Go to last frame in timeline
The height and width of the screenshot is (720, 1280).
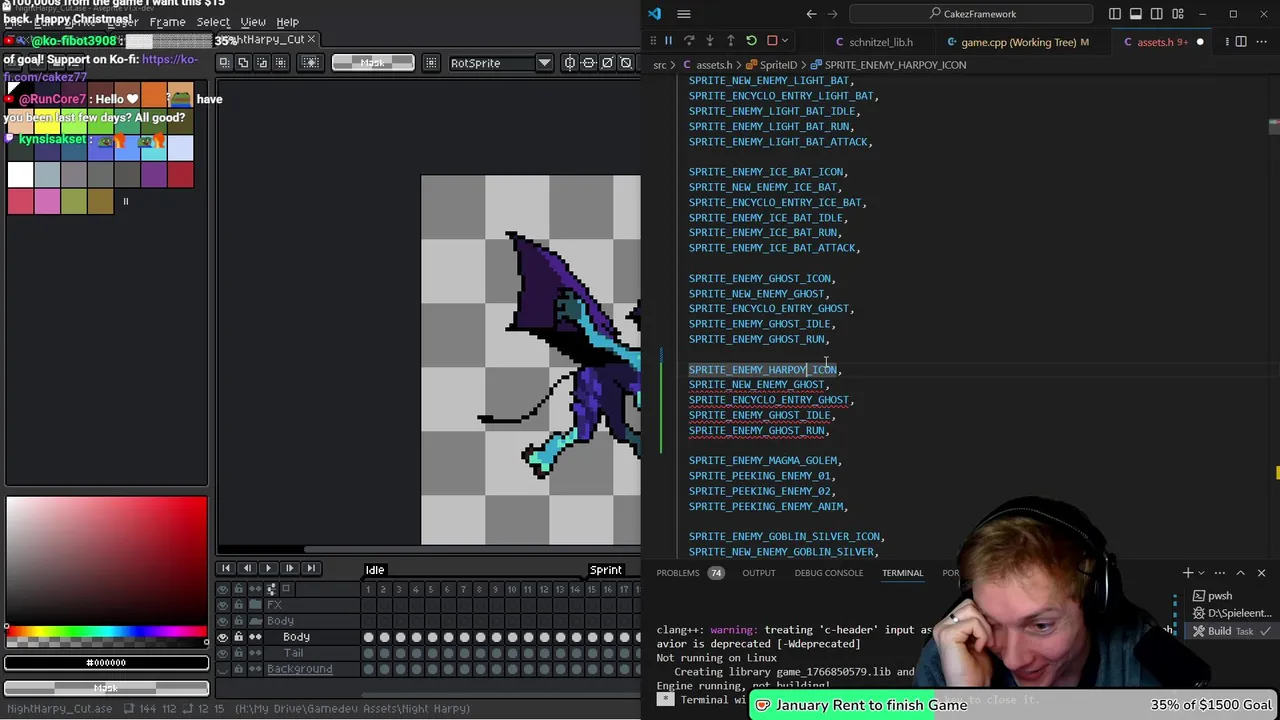310,569
